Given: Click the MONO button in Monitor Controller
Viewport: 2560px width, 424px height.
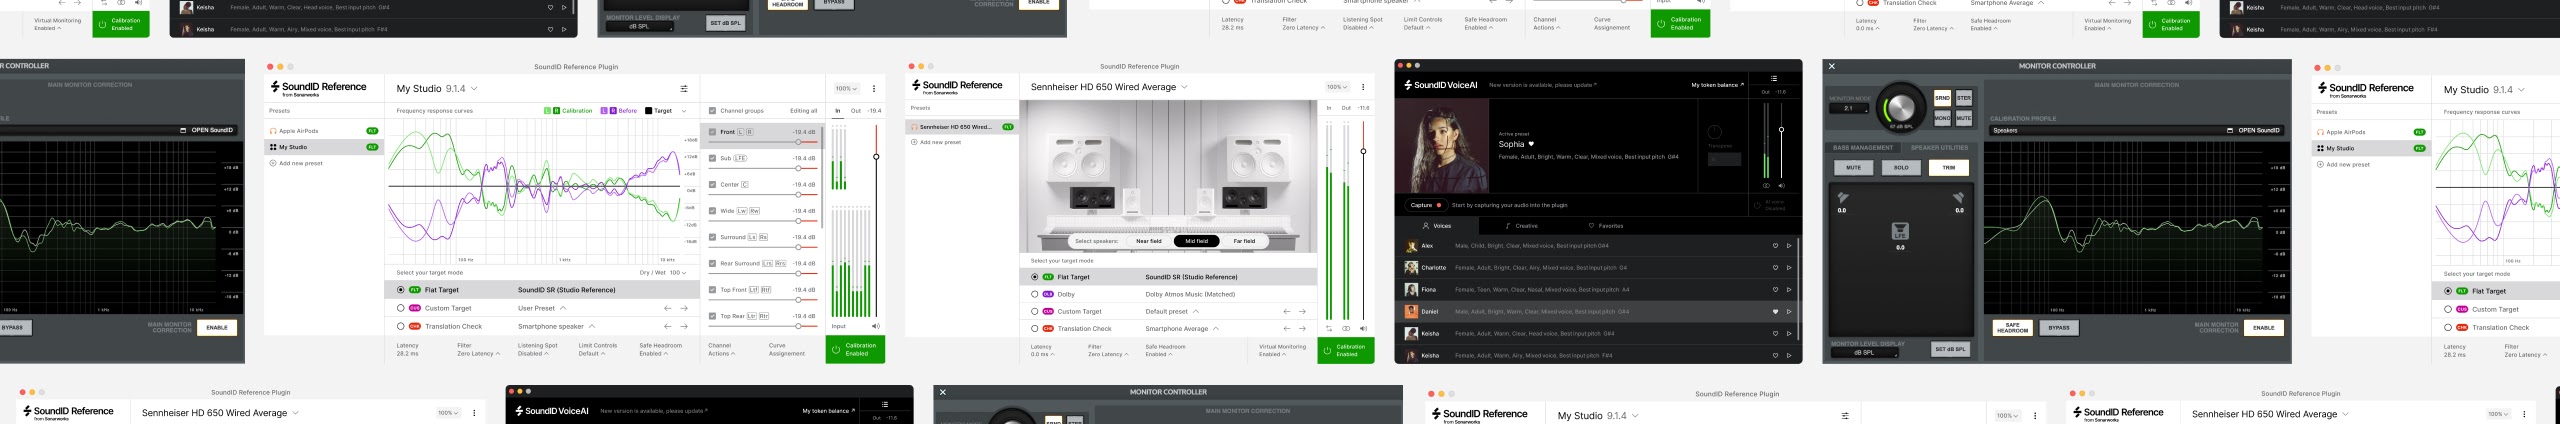Looking at the screenshot, I should (1942, 118).
